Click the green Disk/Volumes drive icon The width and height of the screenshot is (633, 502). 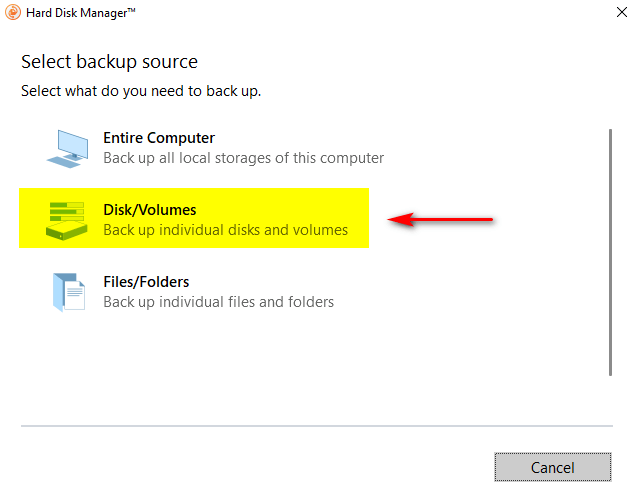pyautogui.click(x=67, y=220)
